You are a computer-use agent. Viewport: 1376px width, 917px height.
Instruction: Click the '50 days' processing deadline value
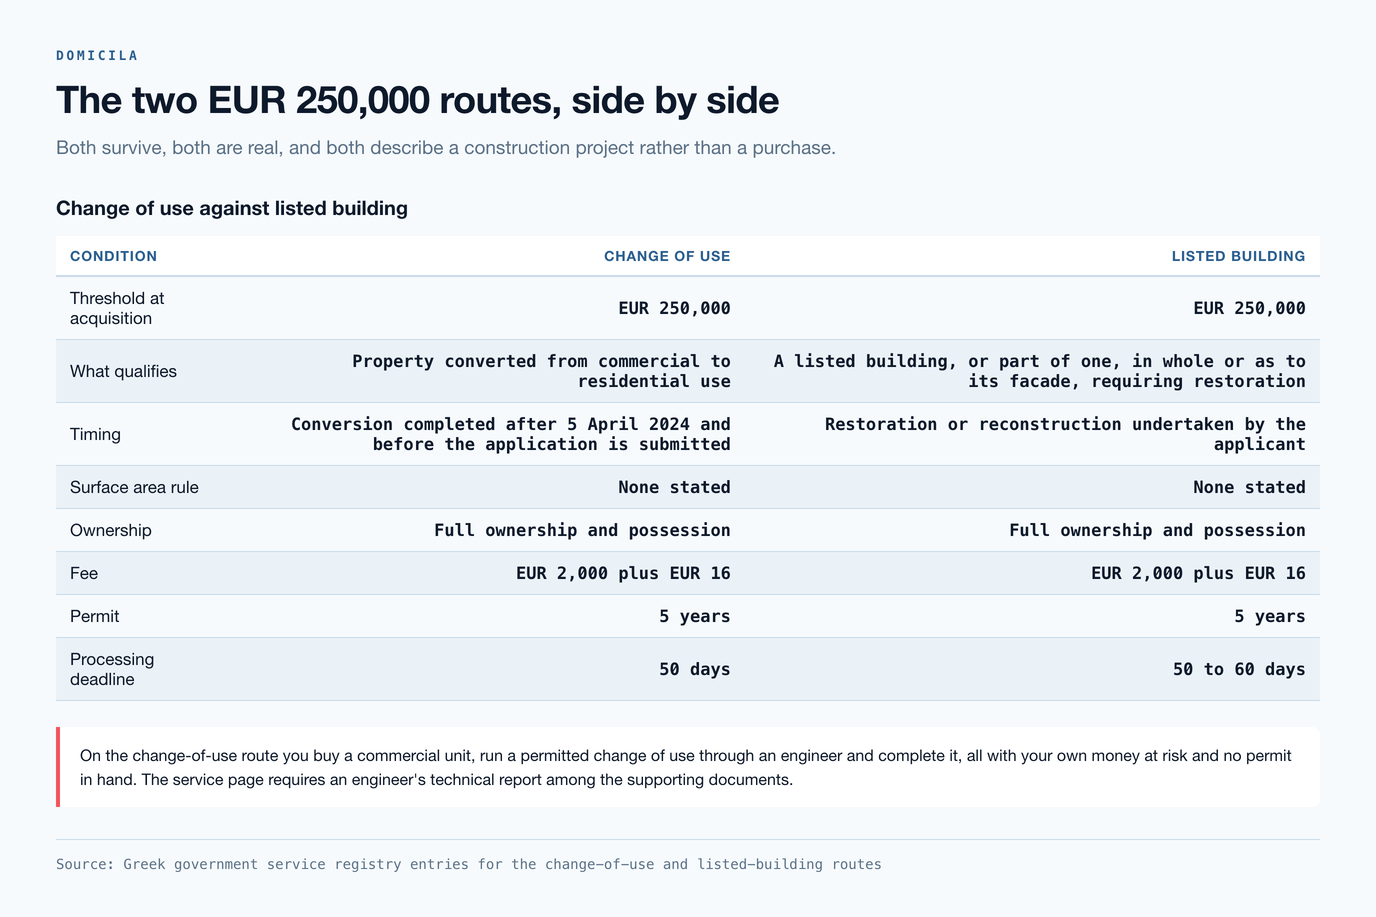click(695, 669)
